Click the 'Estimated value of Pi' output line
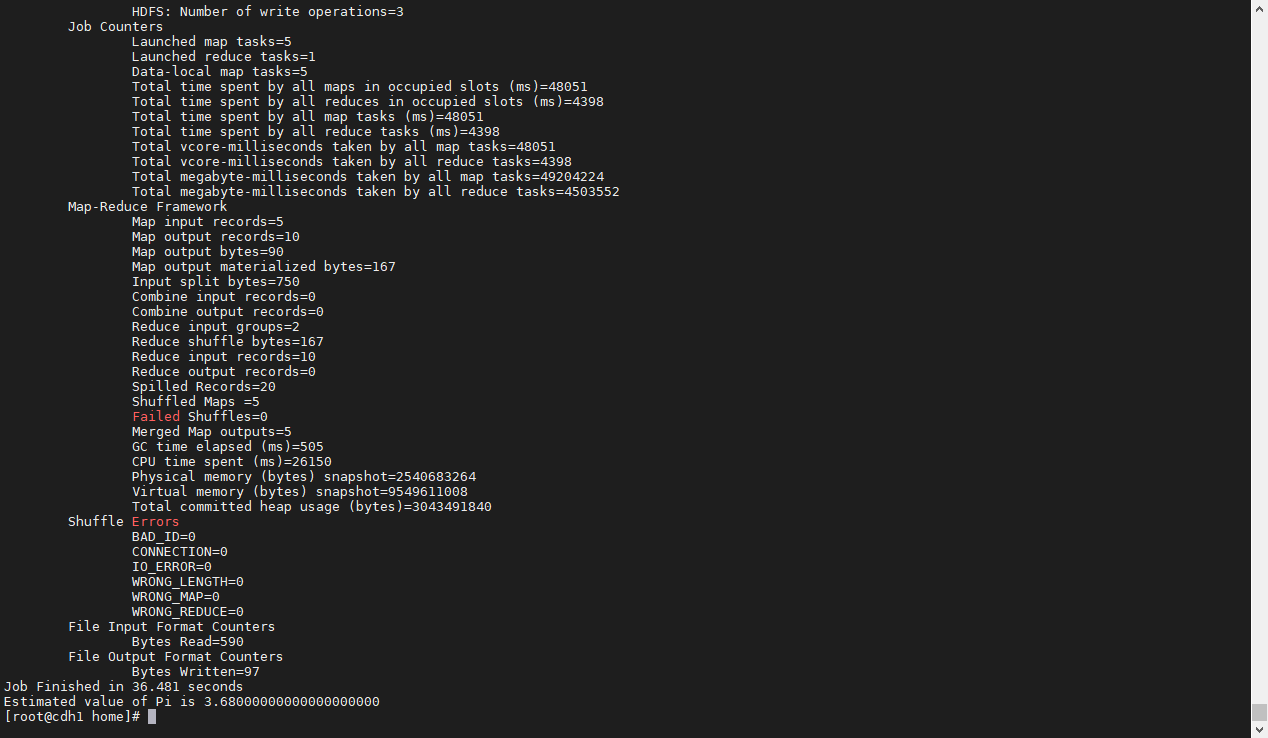 point(192,702)
